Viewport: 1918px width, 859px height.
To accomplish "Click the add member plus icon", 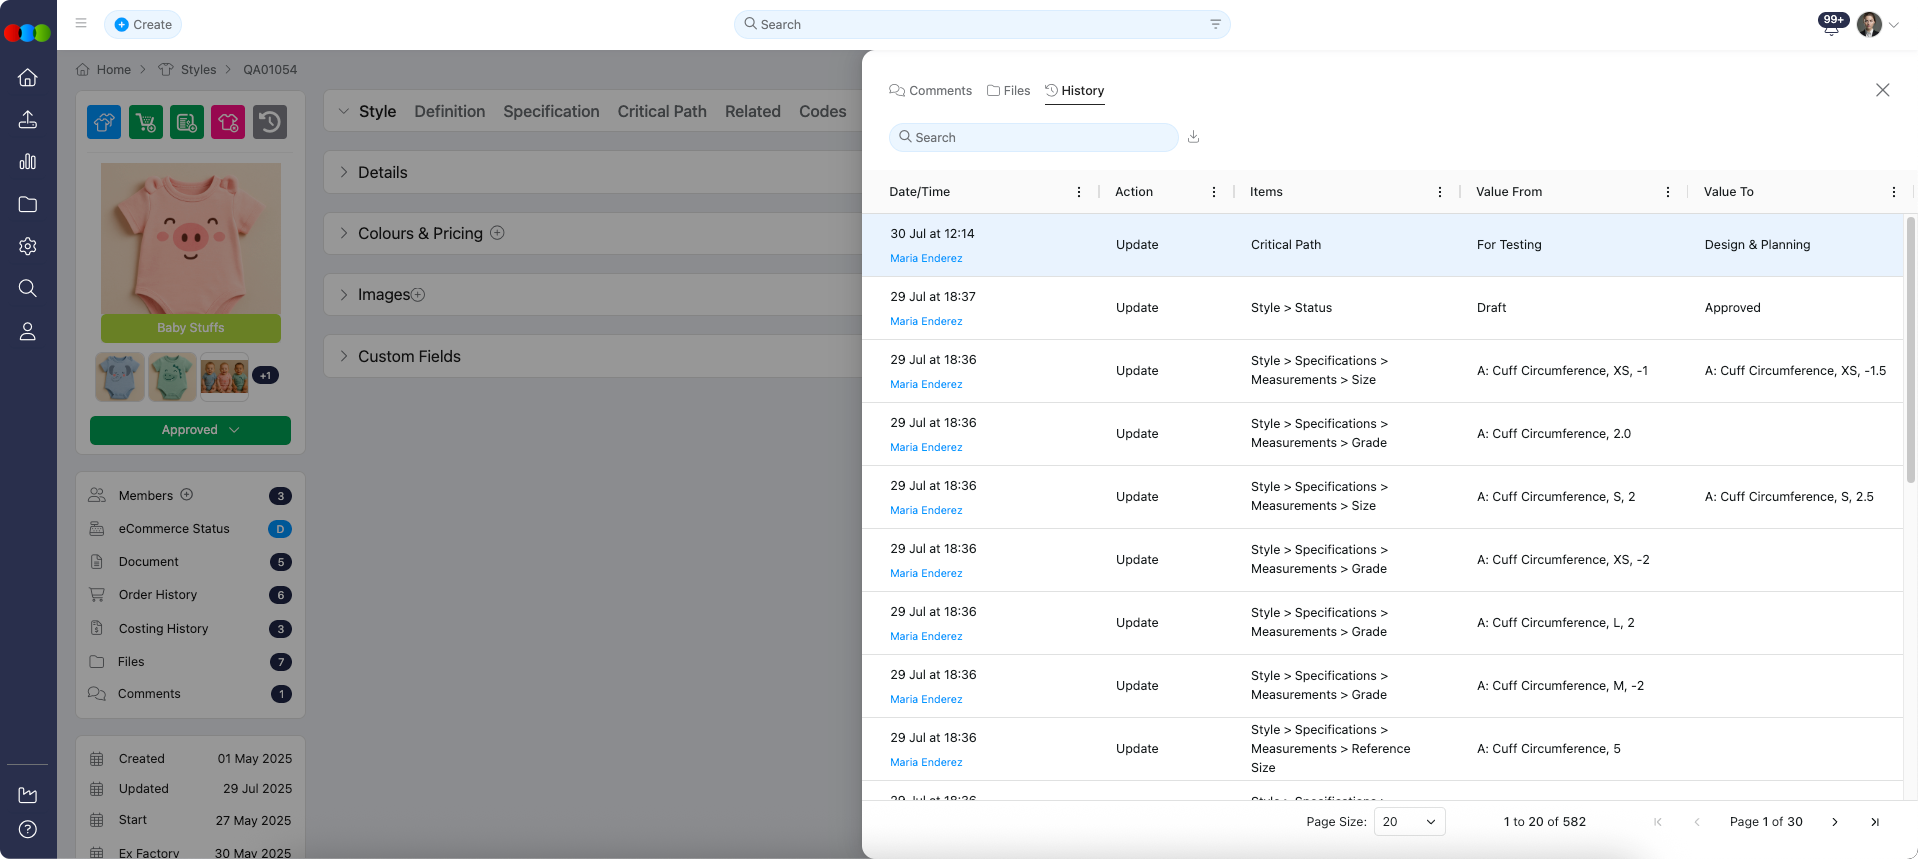I will (187, 495).
